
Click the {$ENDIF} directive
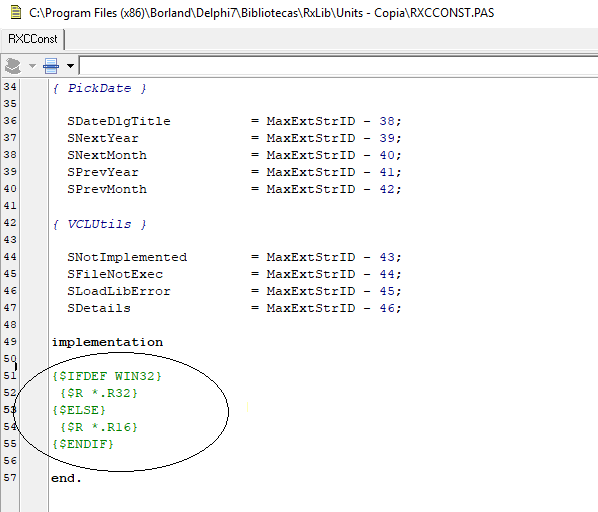pyautogui.click(x=83, y=444)
